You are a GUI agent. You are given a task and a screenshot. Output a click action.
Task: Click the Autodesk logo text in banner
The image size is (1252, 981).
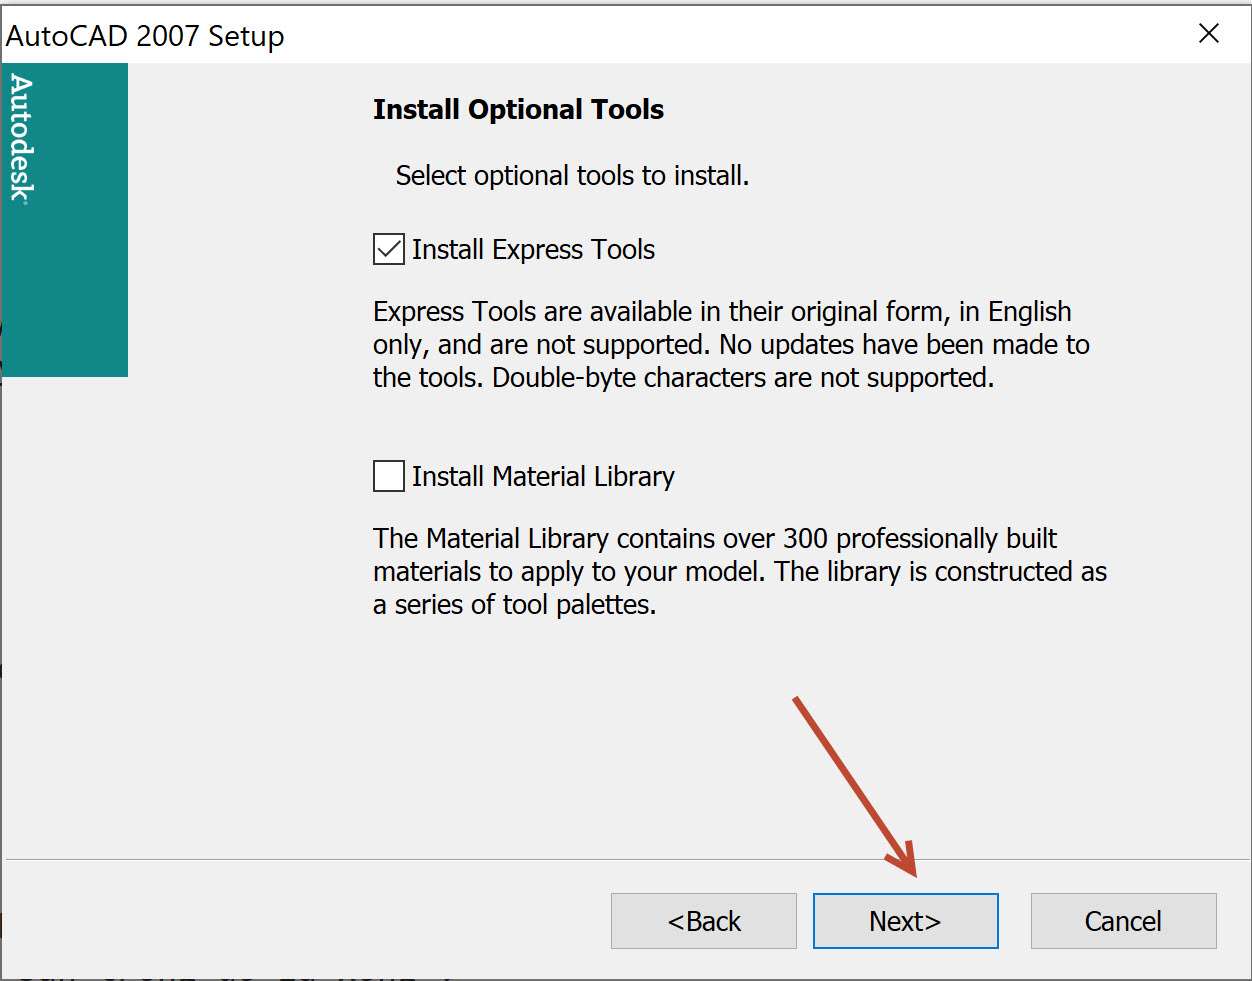click(22, 139)
